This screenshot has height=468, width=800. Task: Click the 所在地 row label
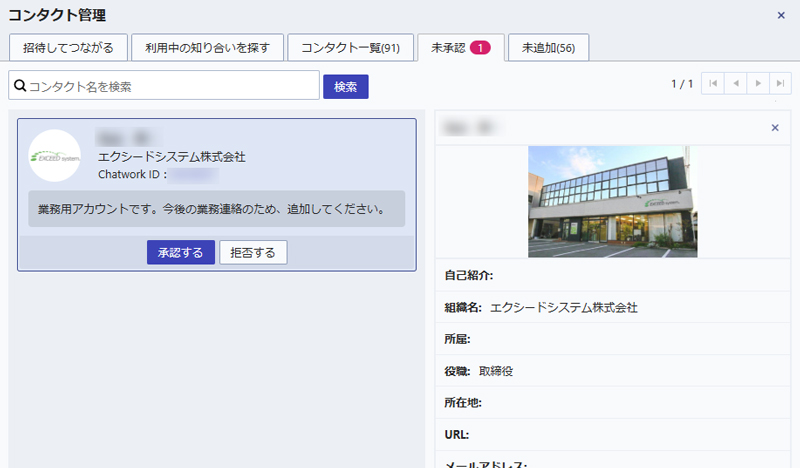(463, 403)
